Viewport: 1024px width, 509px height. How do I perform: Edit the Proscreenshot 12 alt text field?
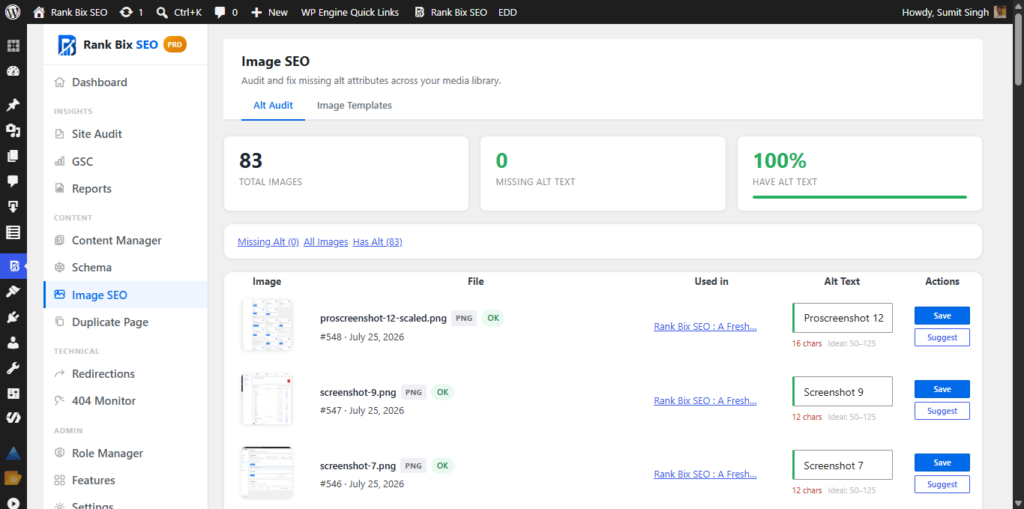(x=842, y=318)
